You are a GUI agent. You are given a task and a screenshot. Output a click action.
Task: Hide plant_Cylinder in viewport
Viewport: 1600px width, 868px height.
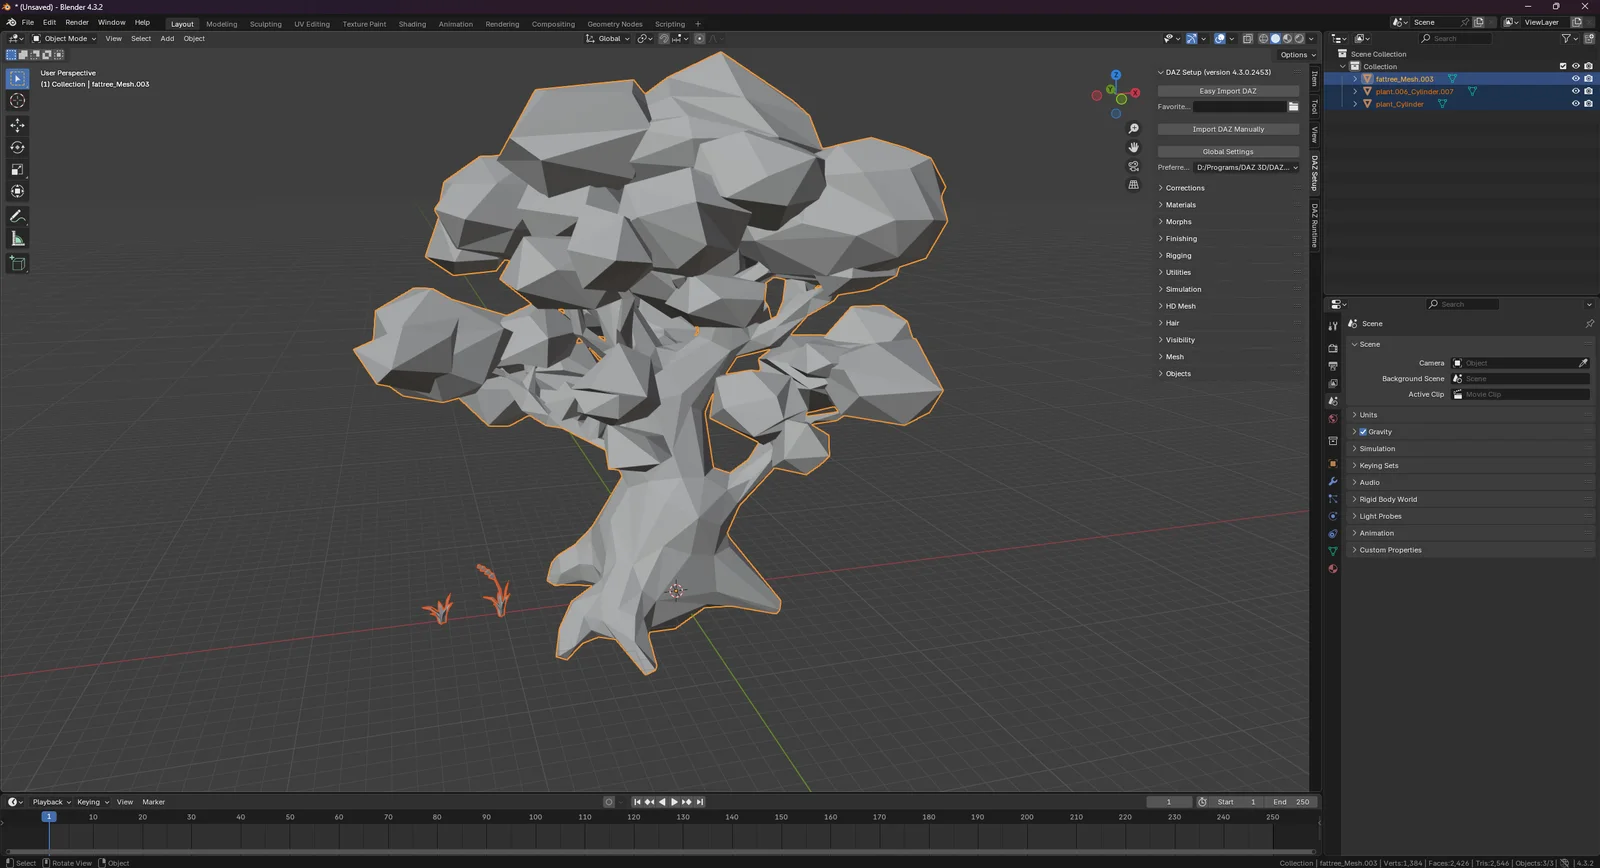coord(1575,104)
